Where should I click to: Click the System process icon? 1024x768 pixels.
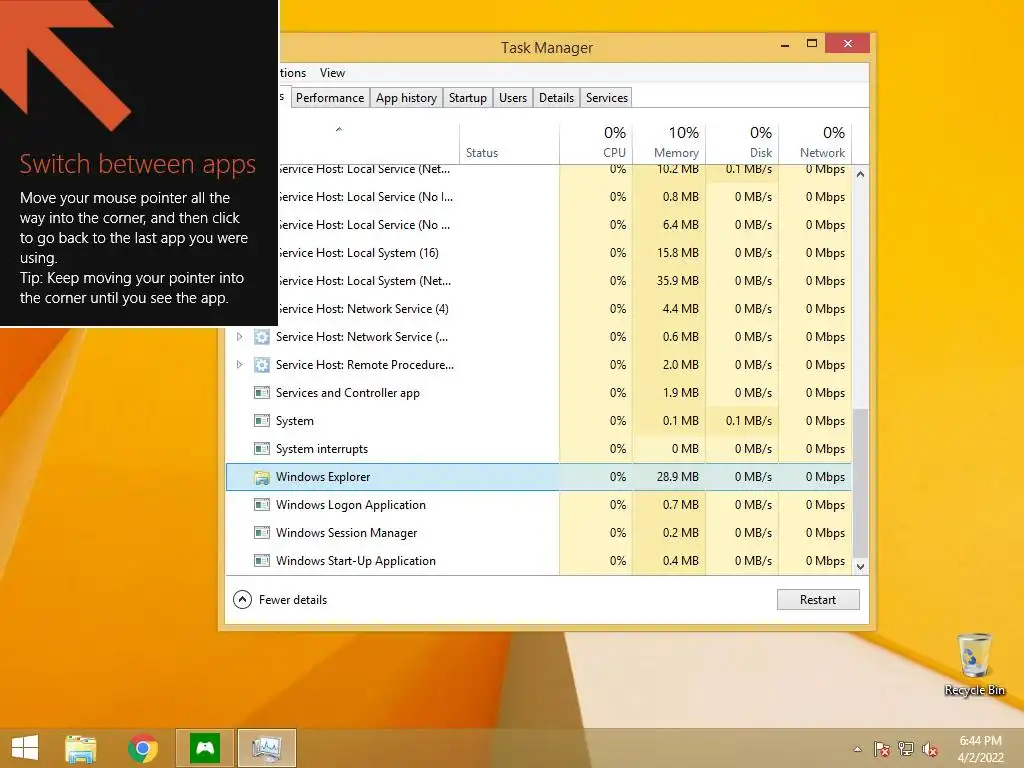(262, 421)
